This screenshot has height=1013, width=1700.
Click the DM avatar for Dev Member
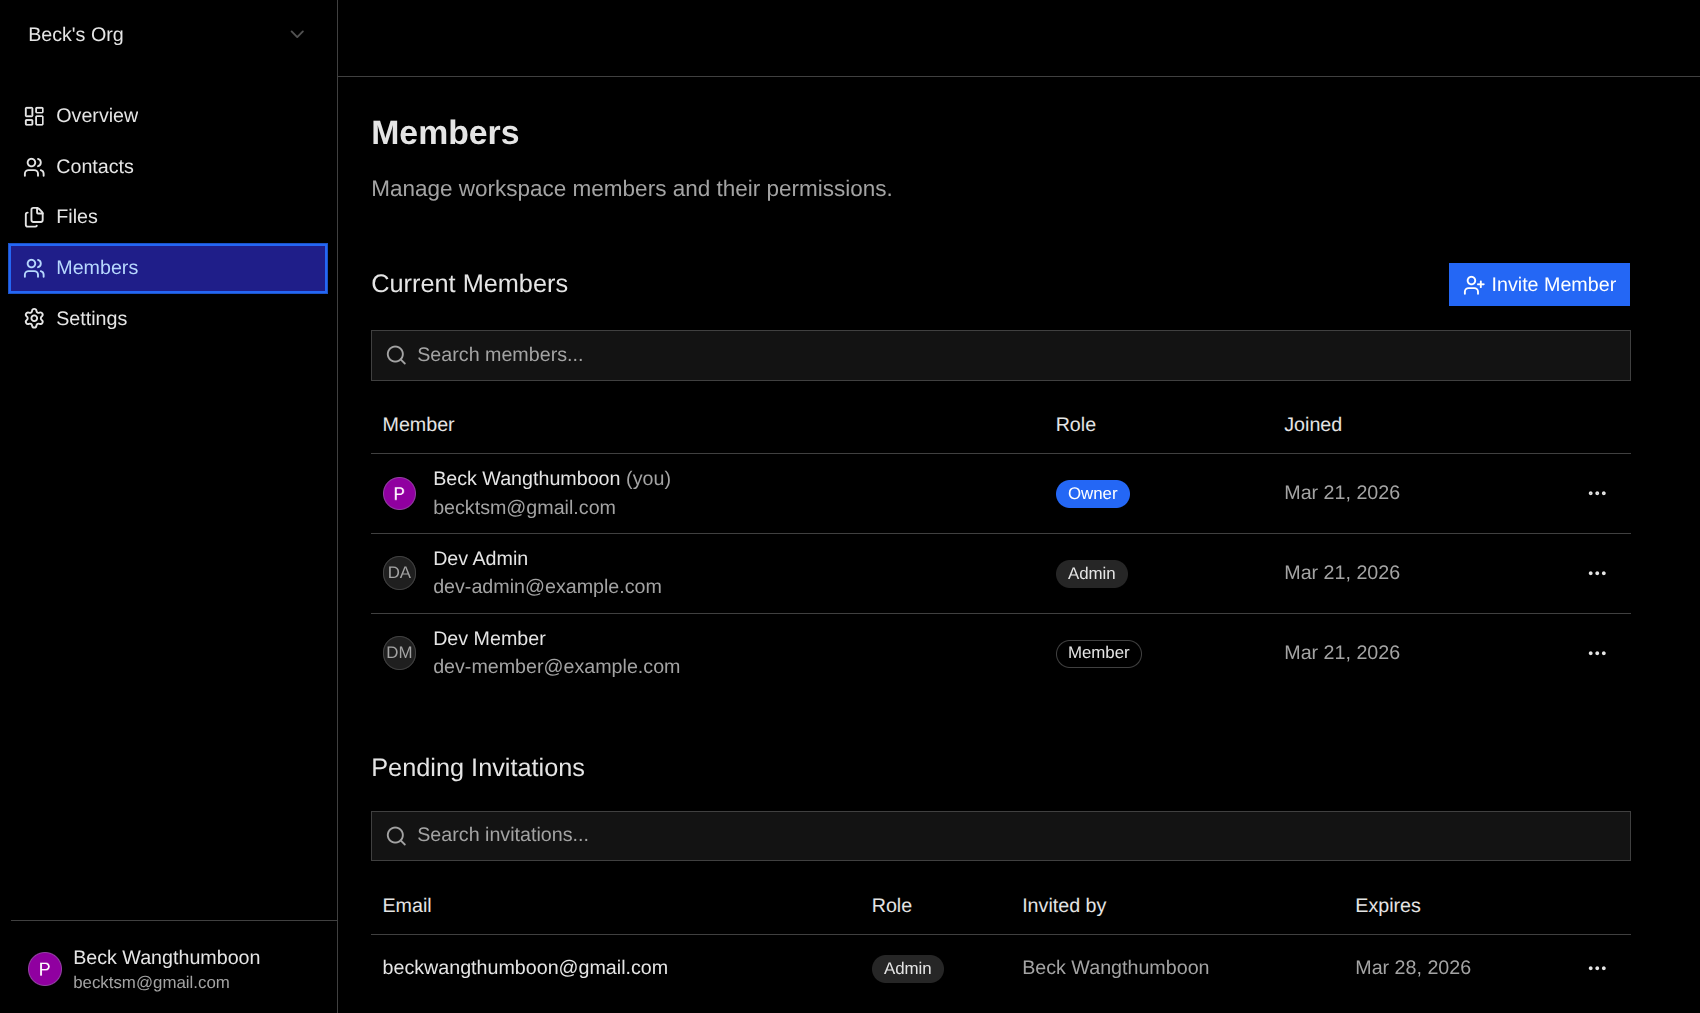click(x=399, y=653)
